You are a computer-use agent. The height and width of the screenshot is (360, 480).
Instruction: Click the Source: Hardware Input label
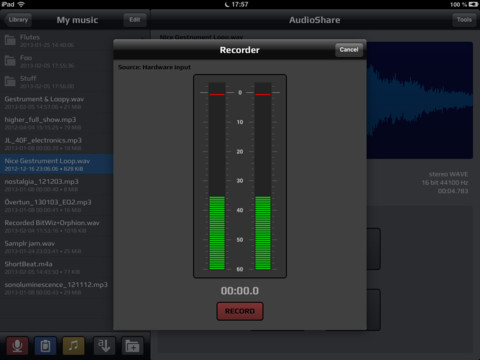(154, 67)
